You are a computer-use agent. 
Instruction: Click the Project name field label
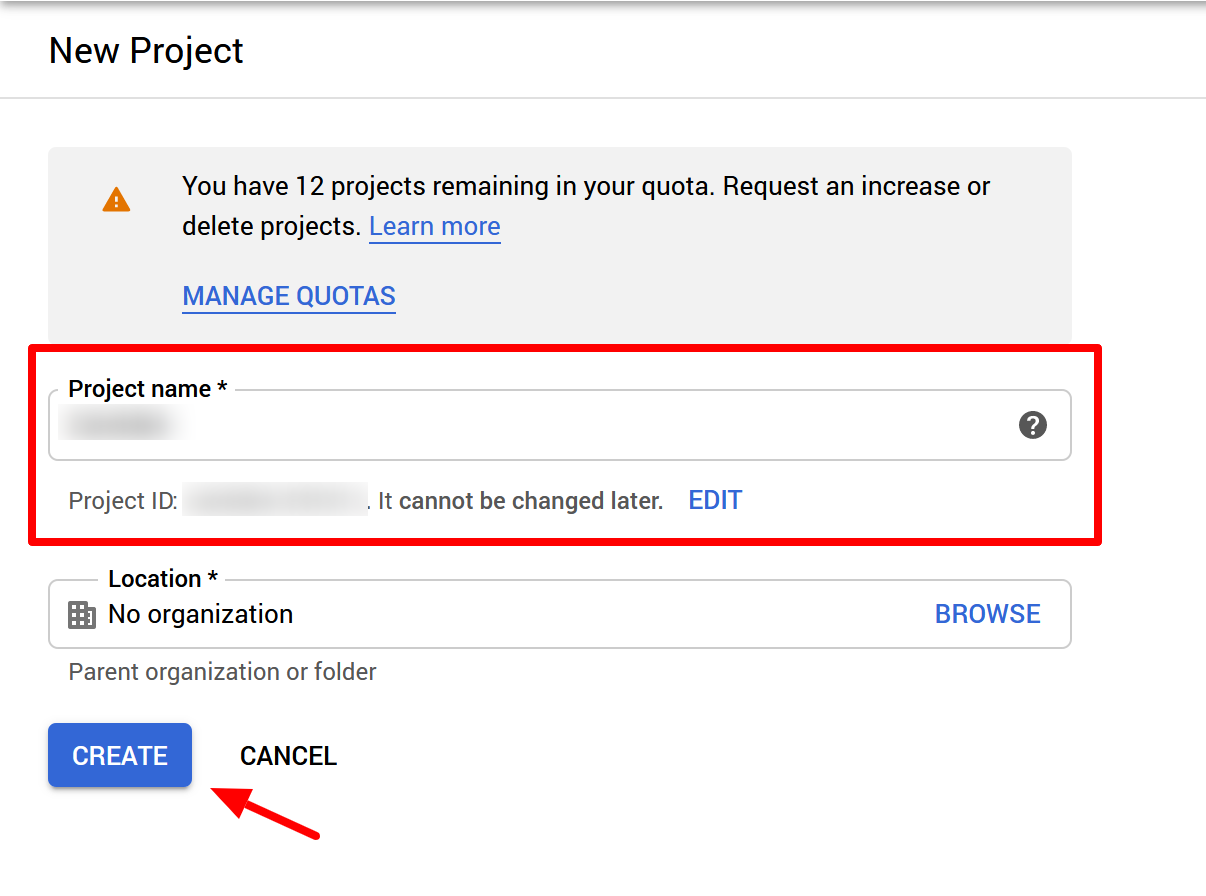point(147,389)
